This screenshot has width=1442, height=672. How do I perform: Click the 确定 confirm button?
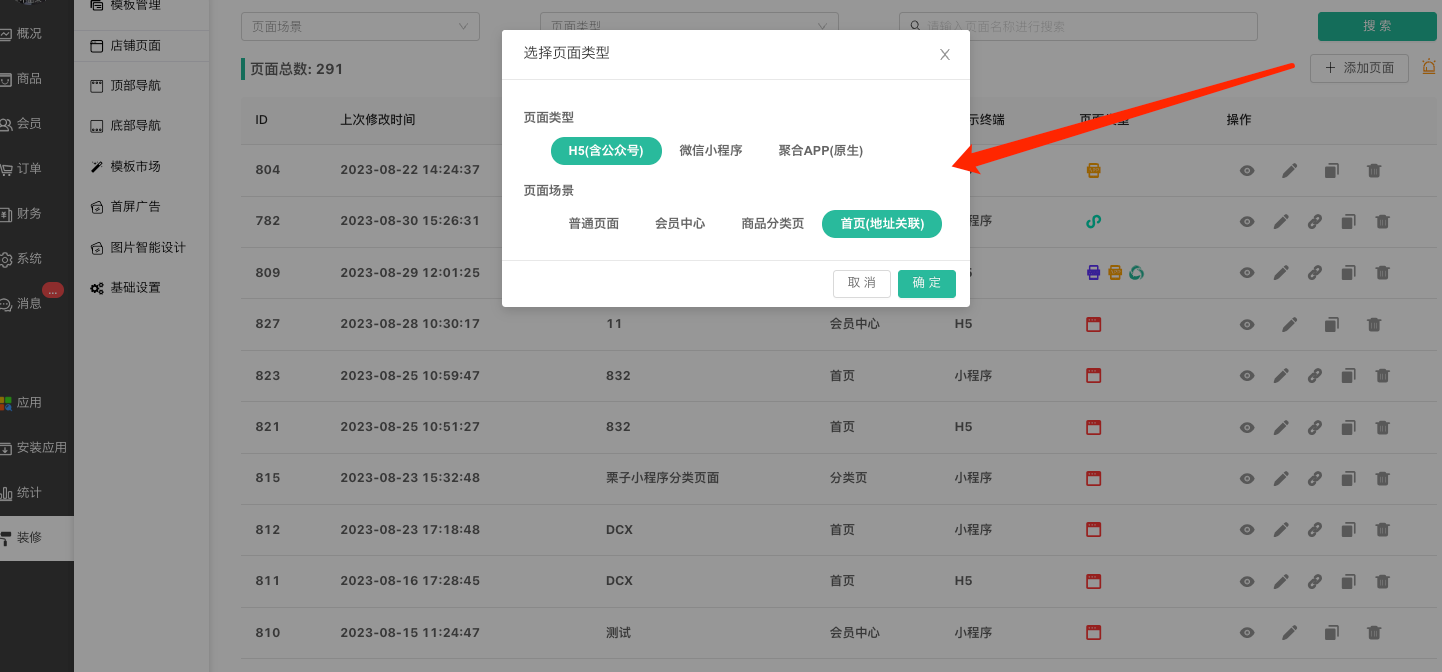pyautogui.click(x=926, y=283)
